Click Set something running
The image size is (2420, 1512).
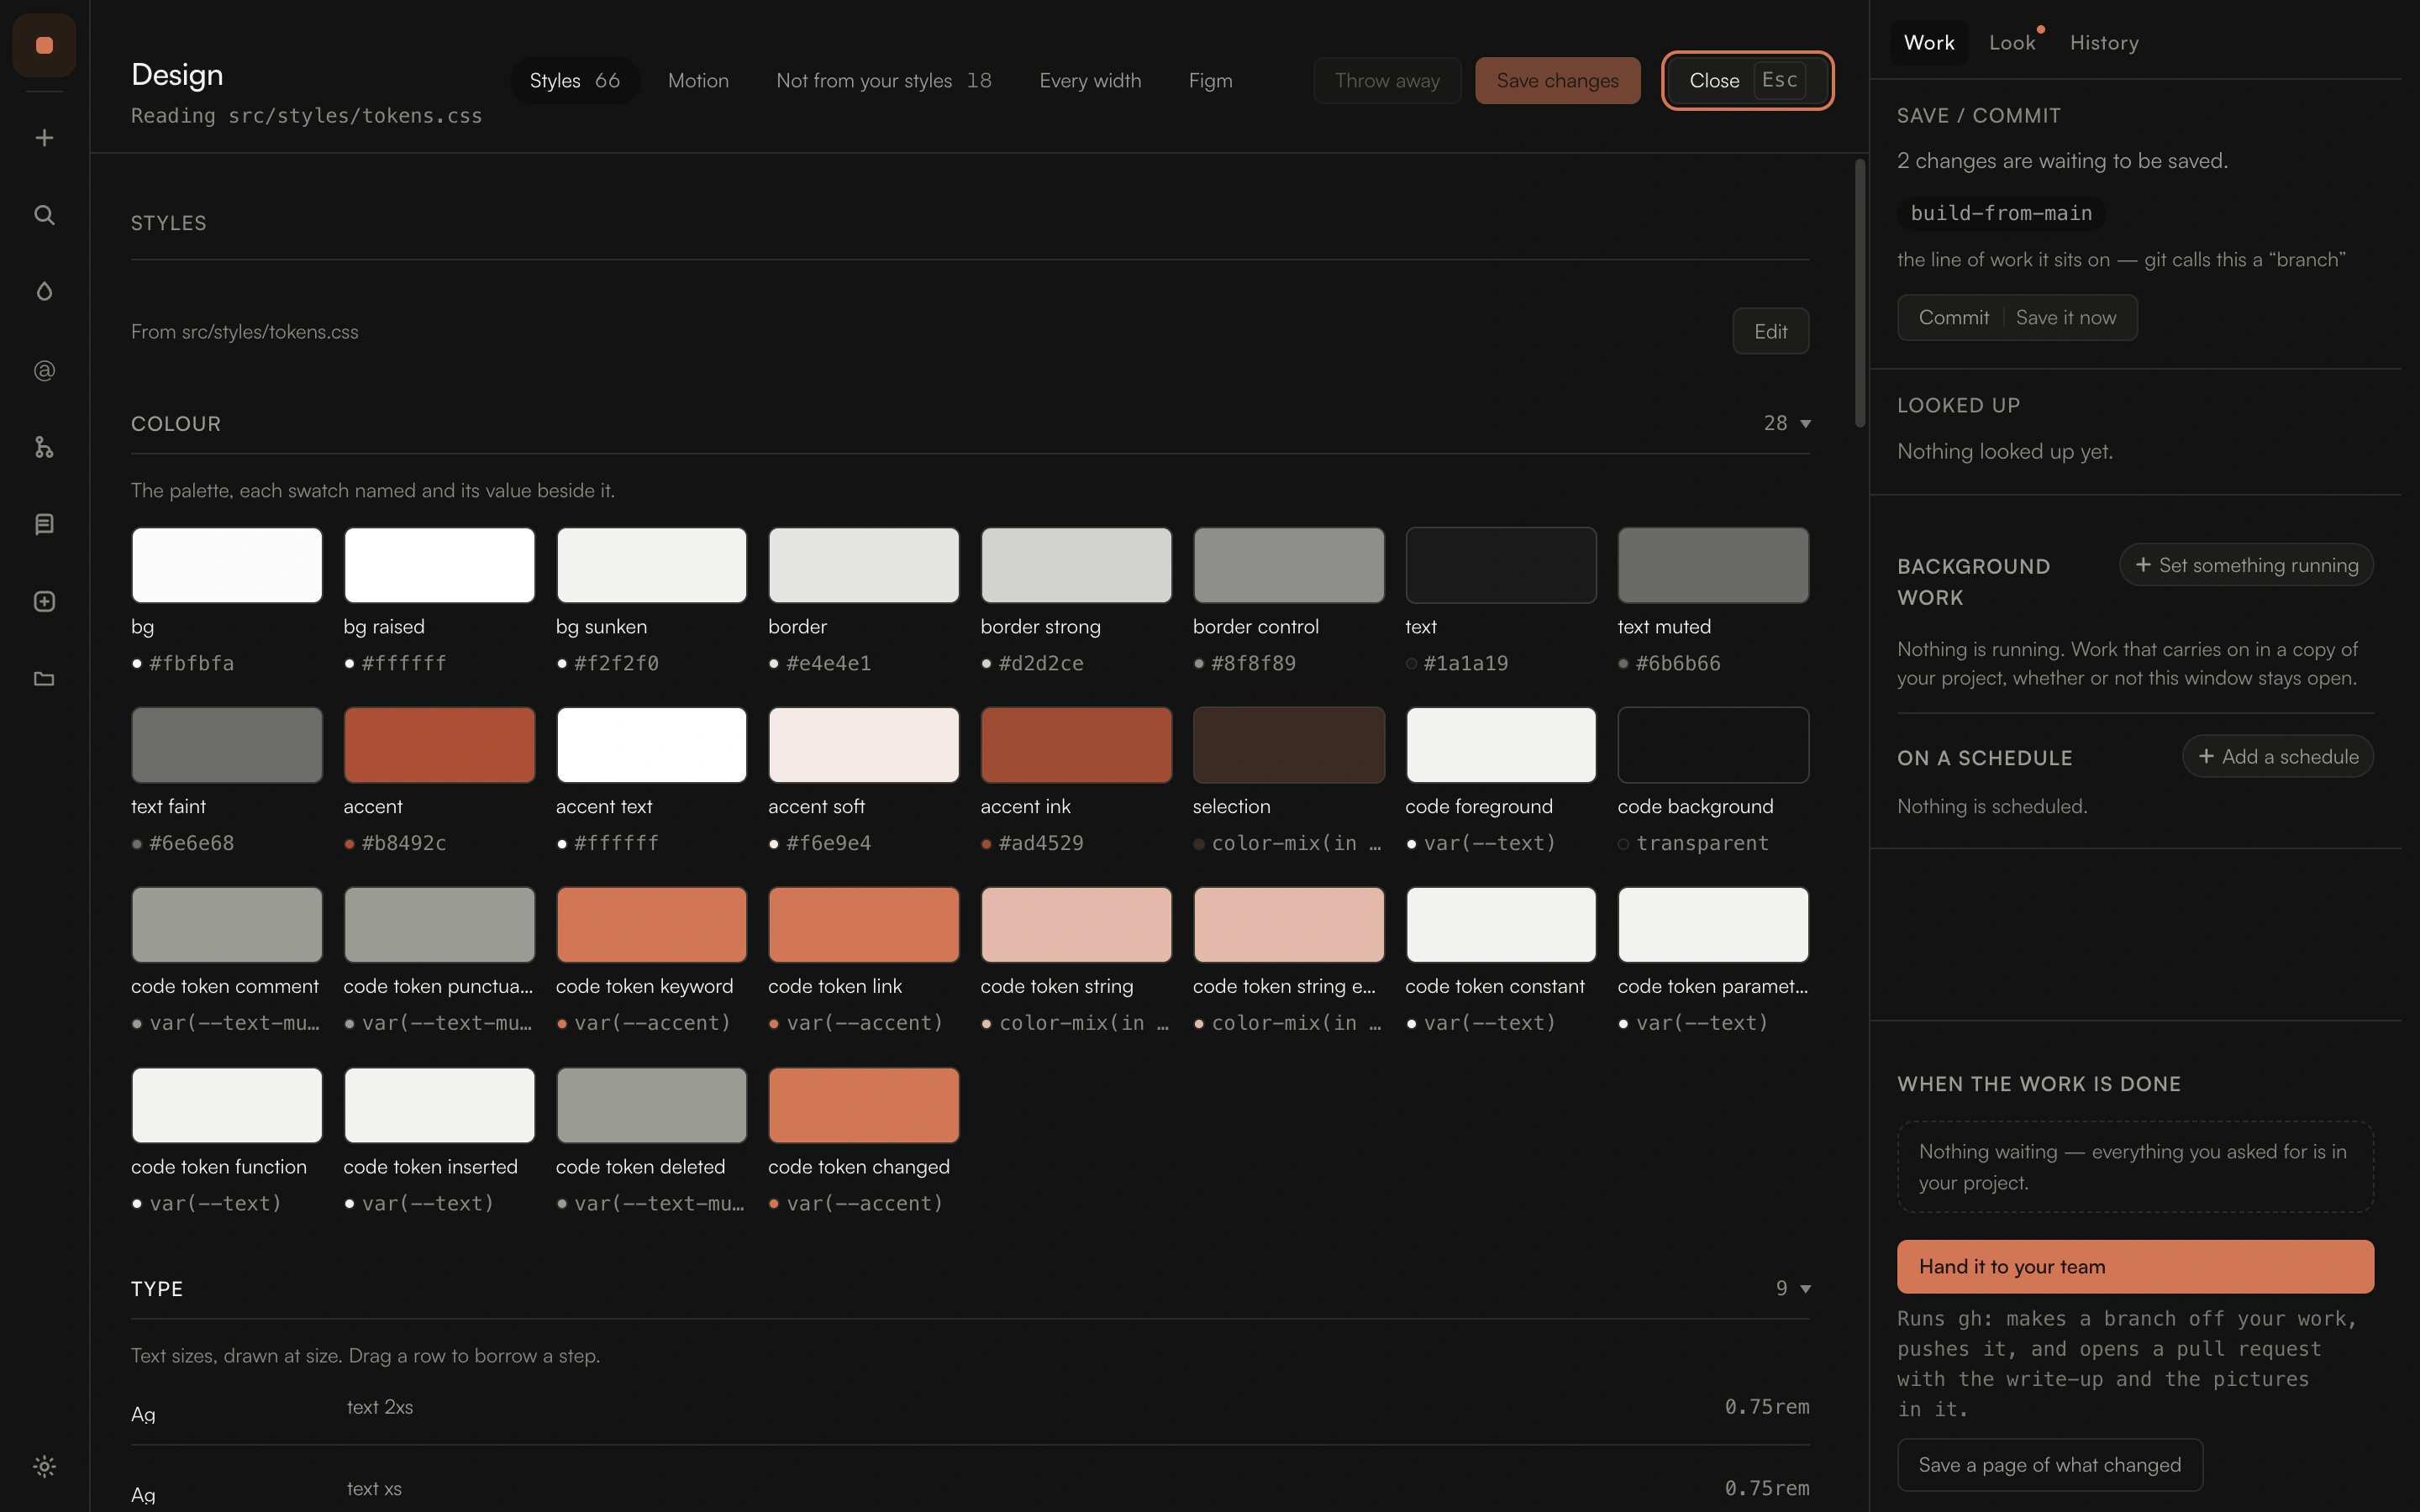(x=2246, y=565)
